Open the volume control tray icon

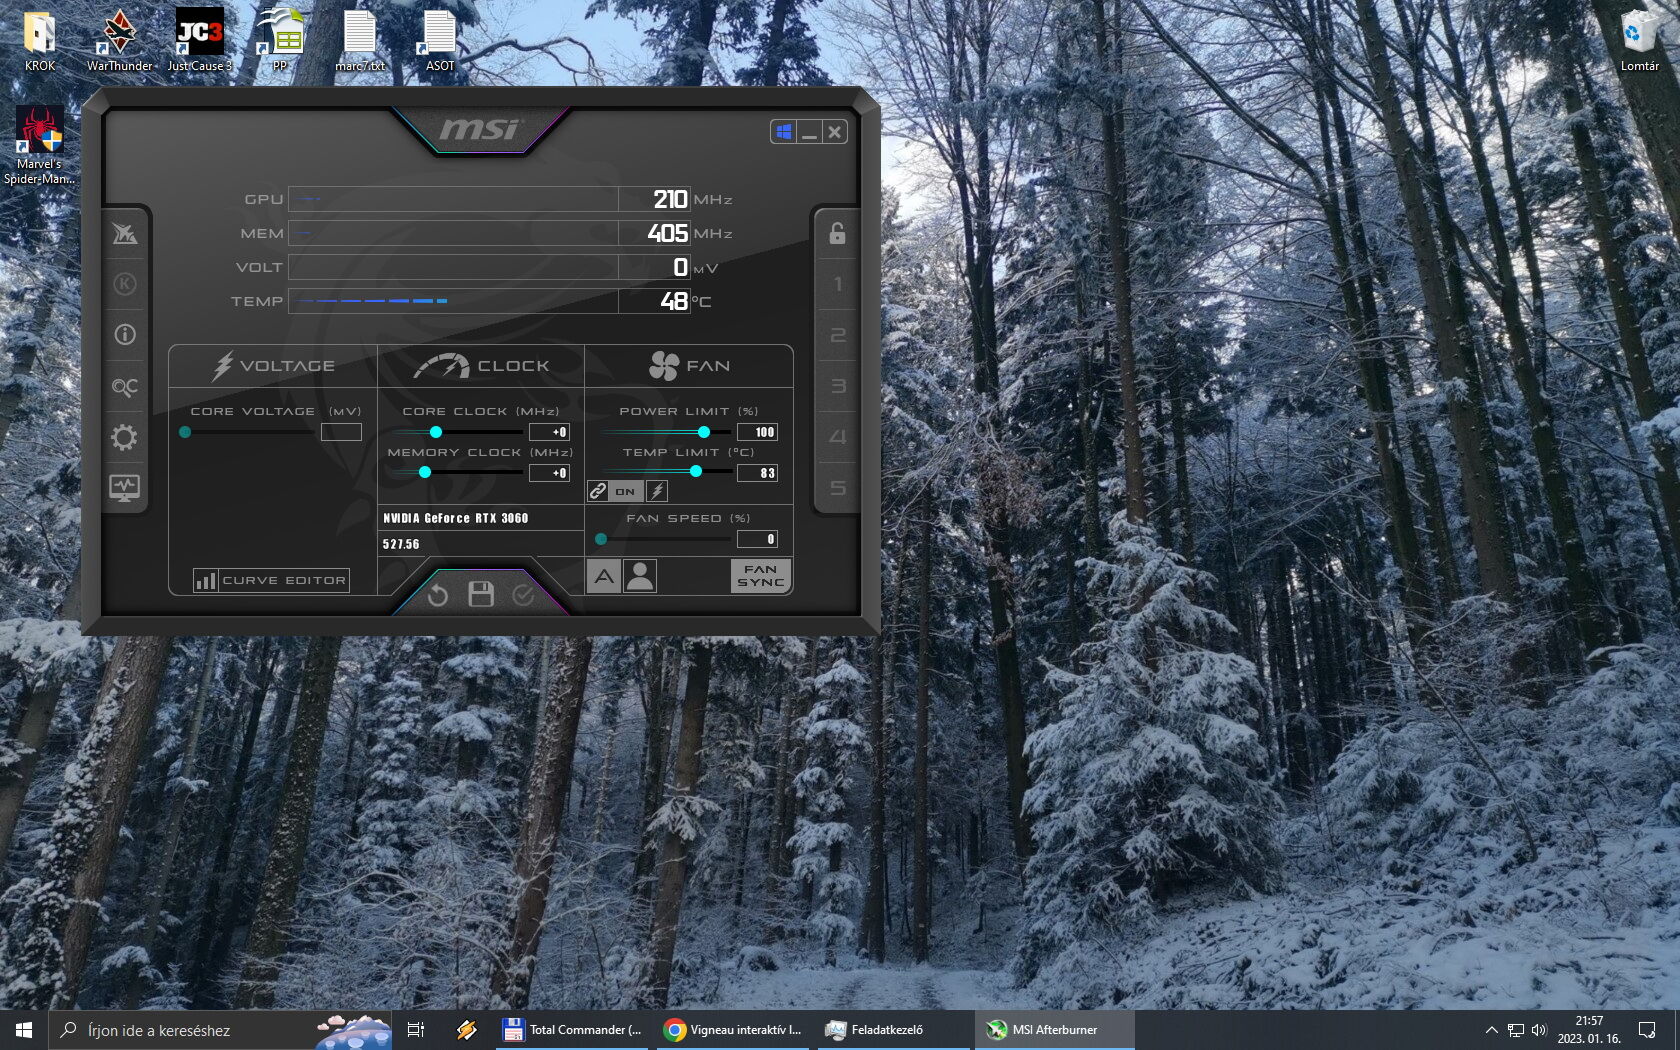pyautogui.click(x=1538, y=1030)
